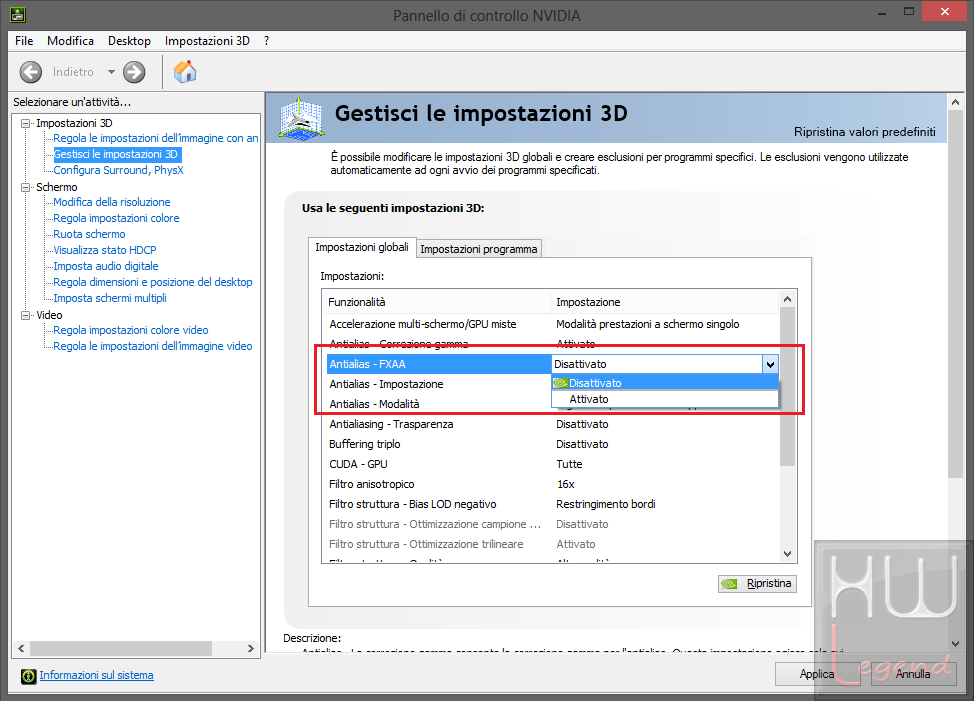Open the Modifica menu

[x=70, y=41]
